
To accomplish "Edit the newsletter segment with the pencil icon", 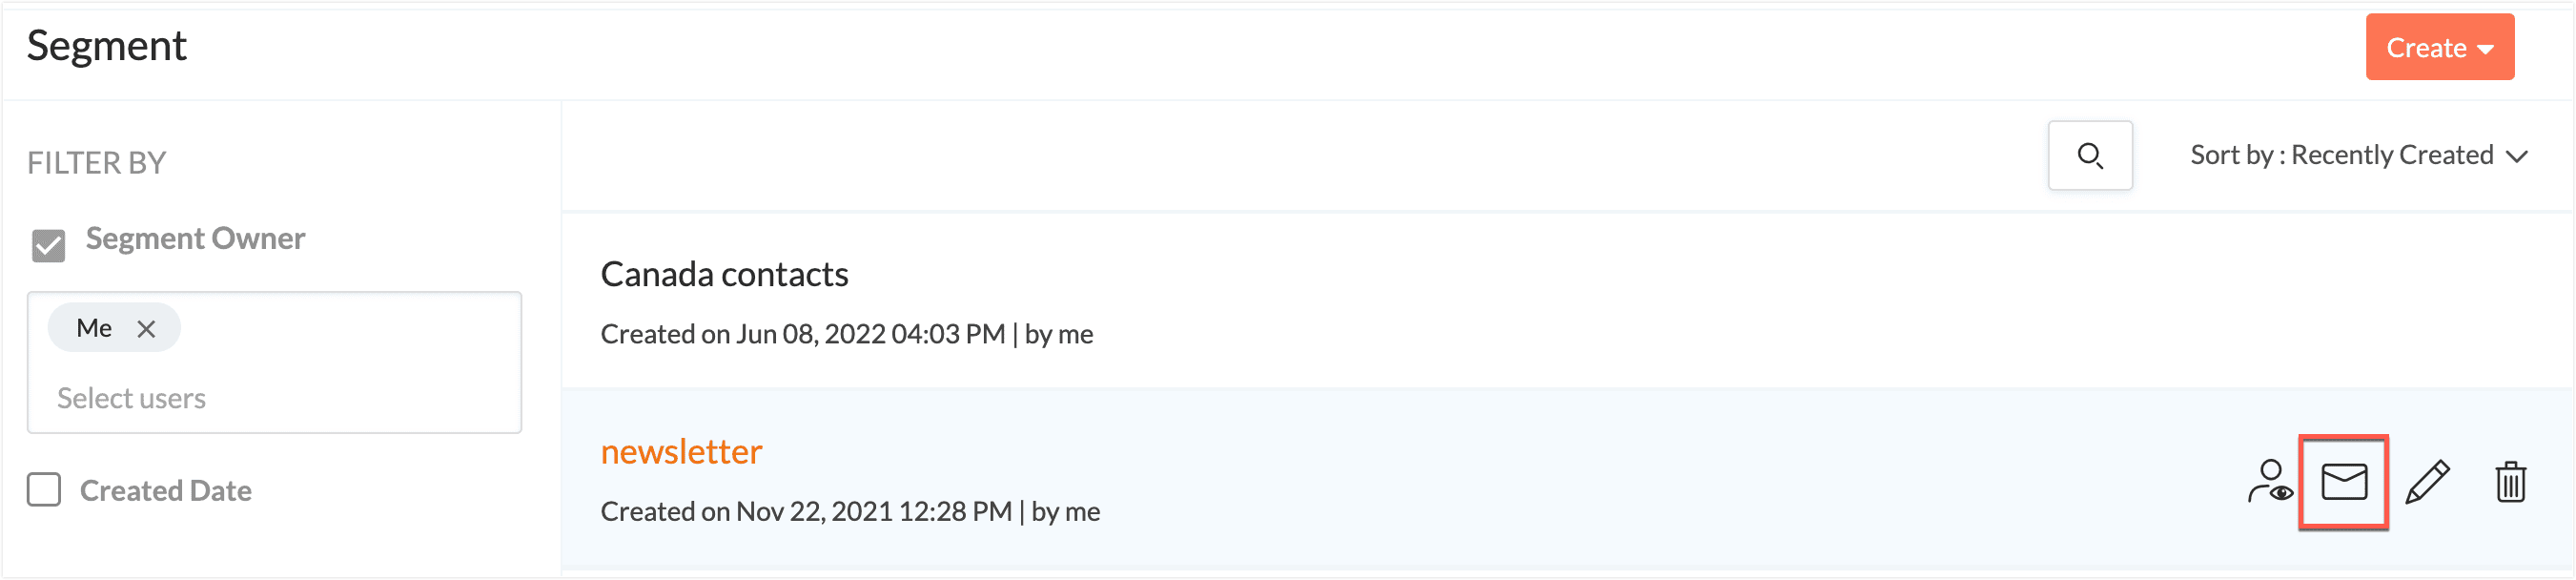I will pyautogui.click(x=2427, y=482).
